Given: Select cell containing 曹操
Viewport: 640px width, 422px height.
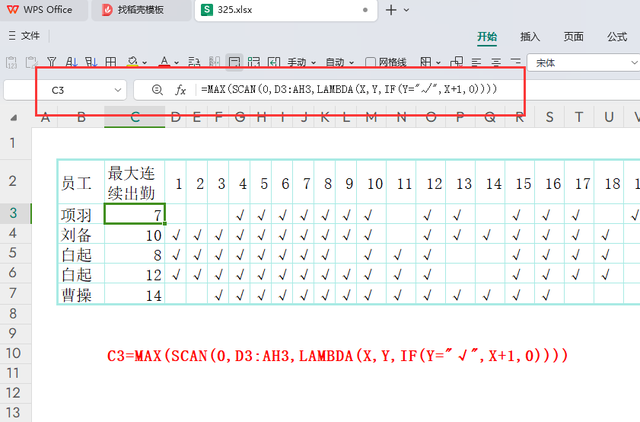Looking at the screenshot, I should coord(81,294).
